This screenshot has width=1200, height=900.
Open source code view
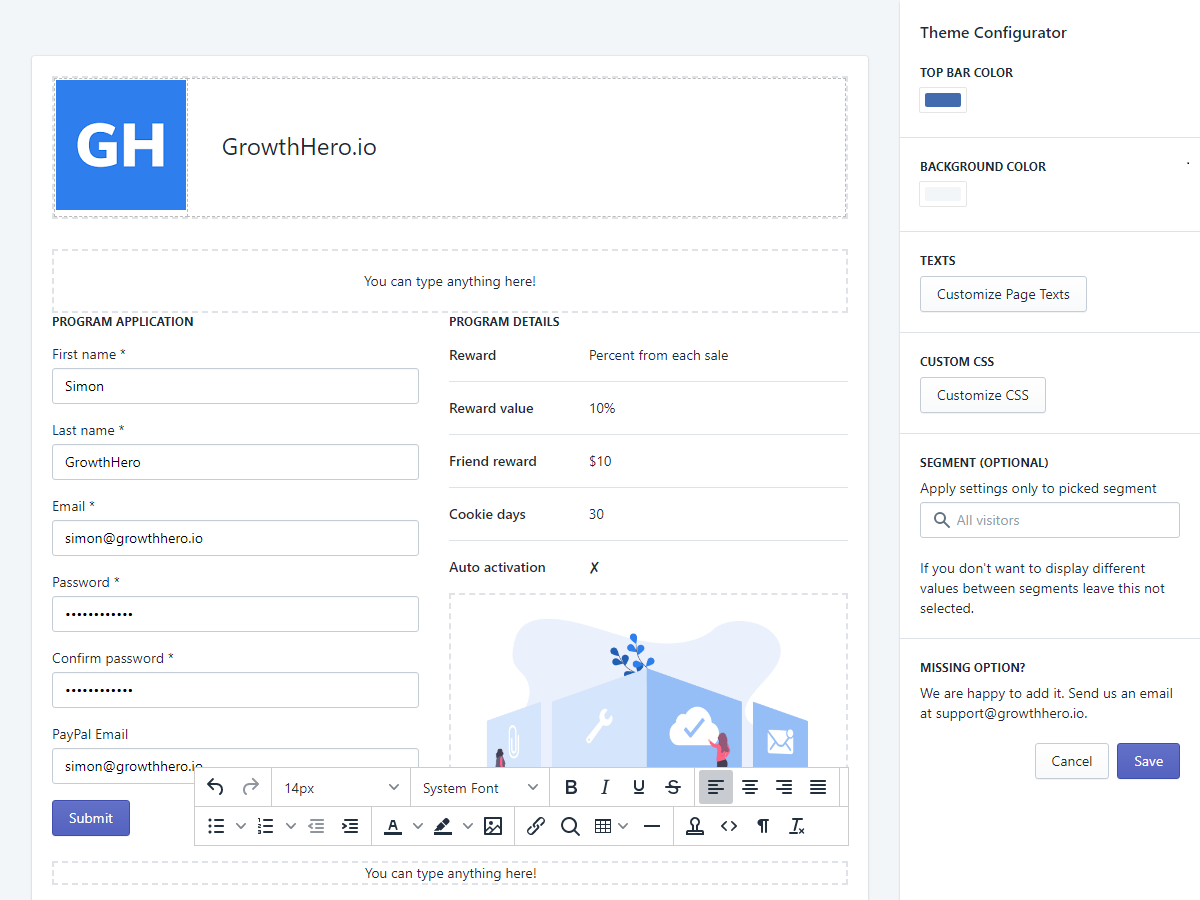[729, 826]
